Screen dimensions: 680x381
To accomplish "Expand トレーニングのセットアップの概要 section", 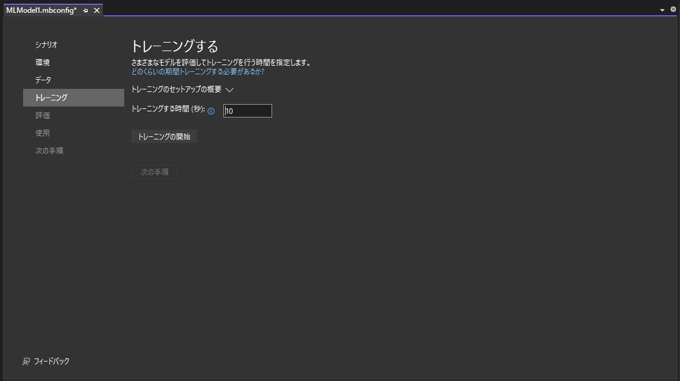I will pyautogui.click(x=183, y=89).
